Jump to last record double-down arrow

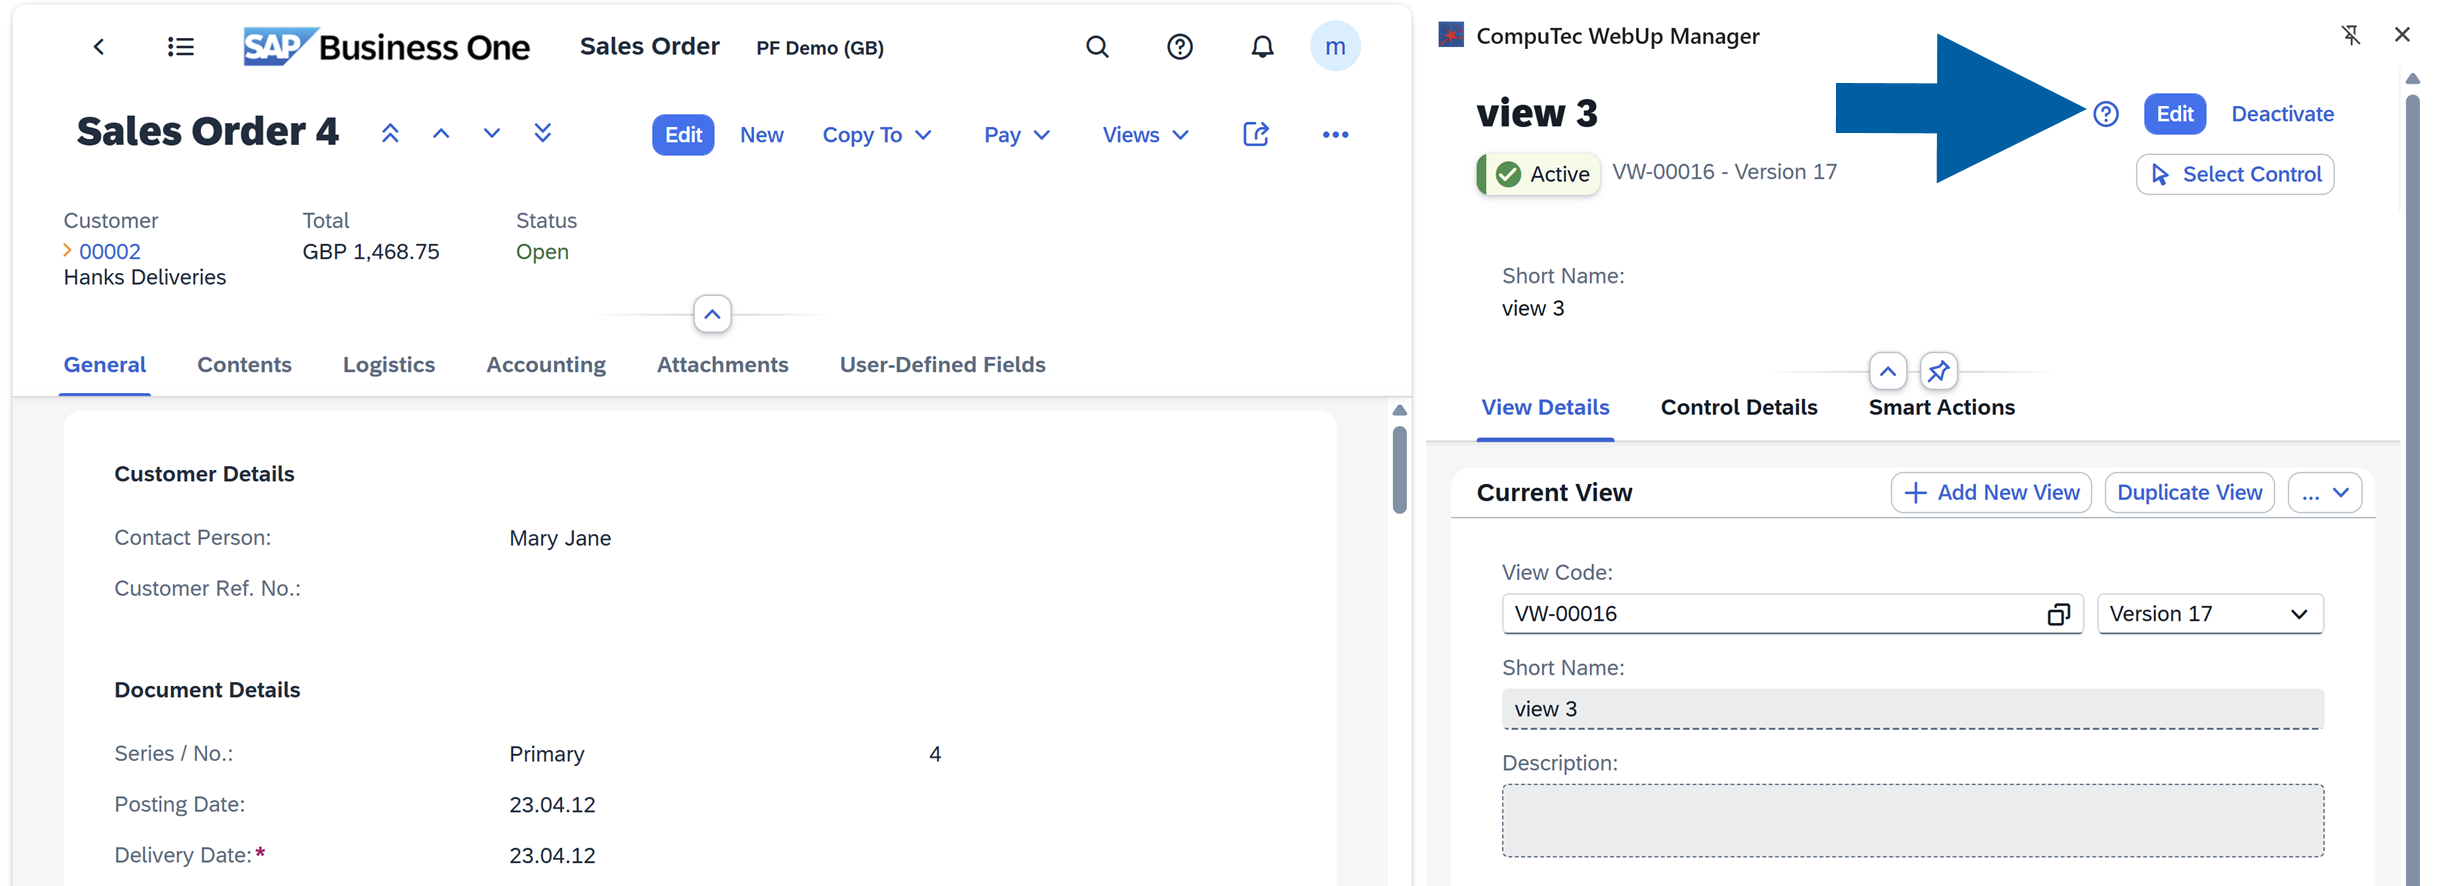point(543,134)
